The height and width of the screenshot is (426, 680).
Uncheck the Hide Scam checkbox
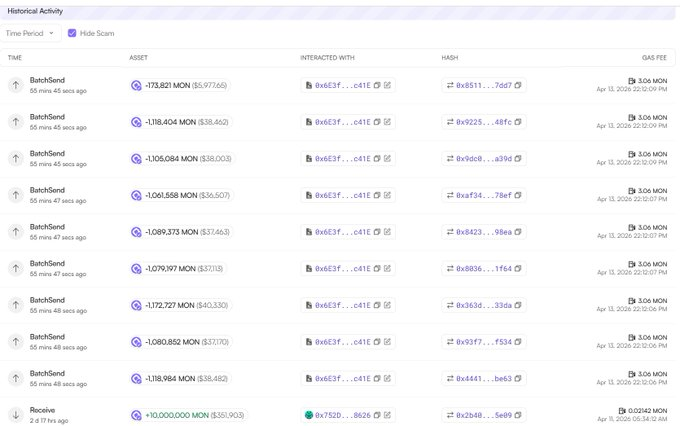pos(72,33)
